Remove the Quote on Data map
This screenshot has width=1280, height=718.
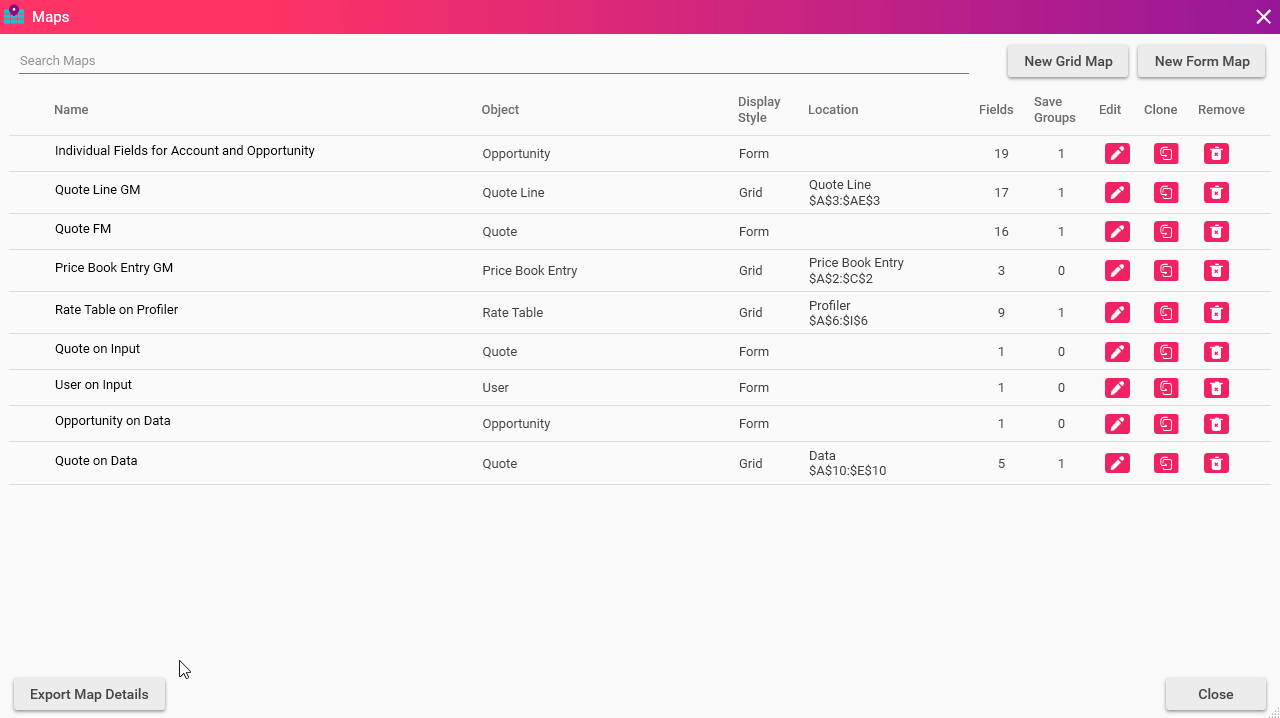[x=1216, y=463]
